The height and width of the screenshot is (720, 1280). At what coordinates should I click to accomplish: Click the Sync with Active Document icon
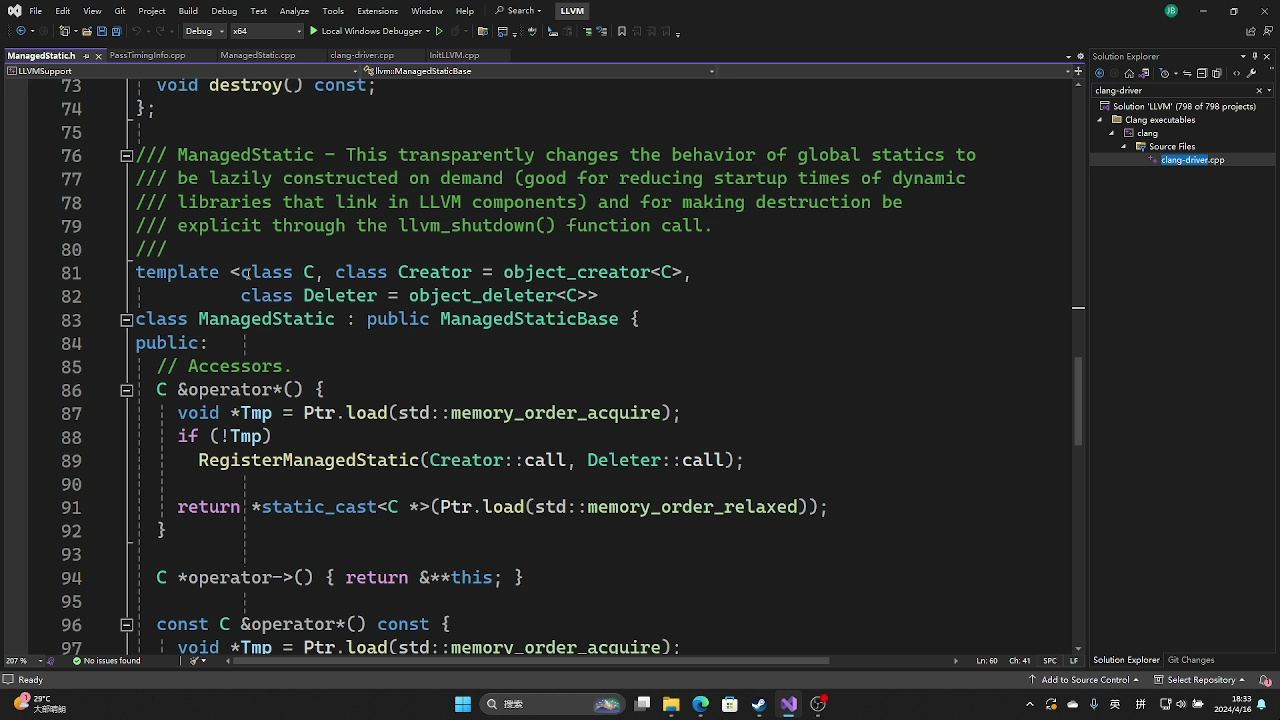pos(1187,73)
